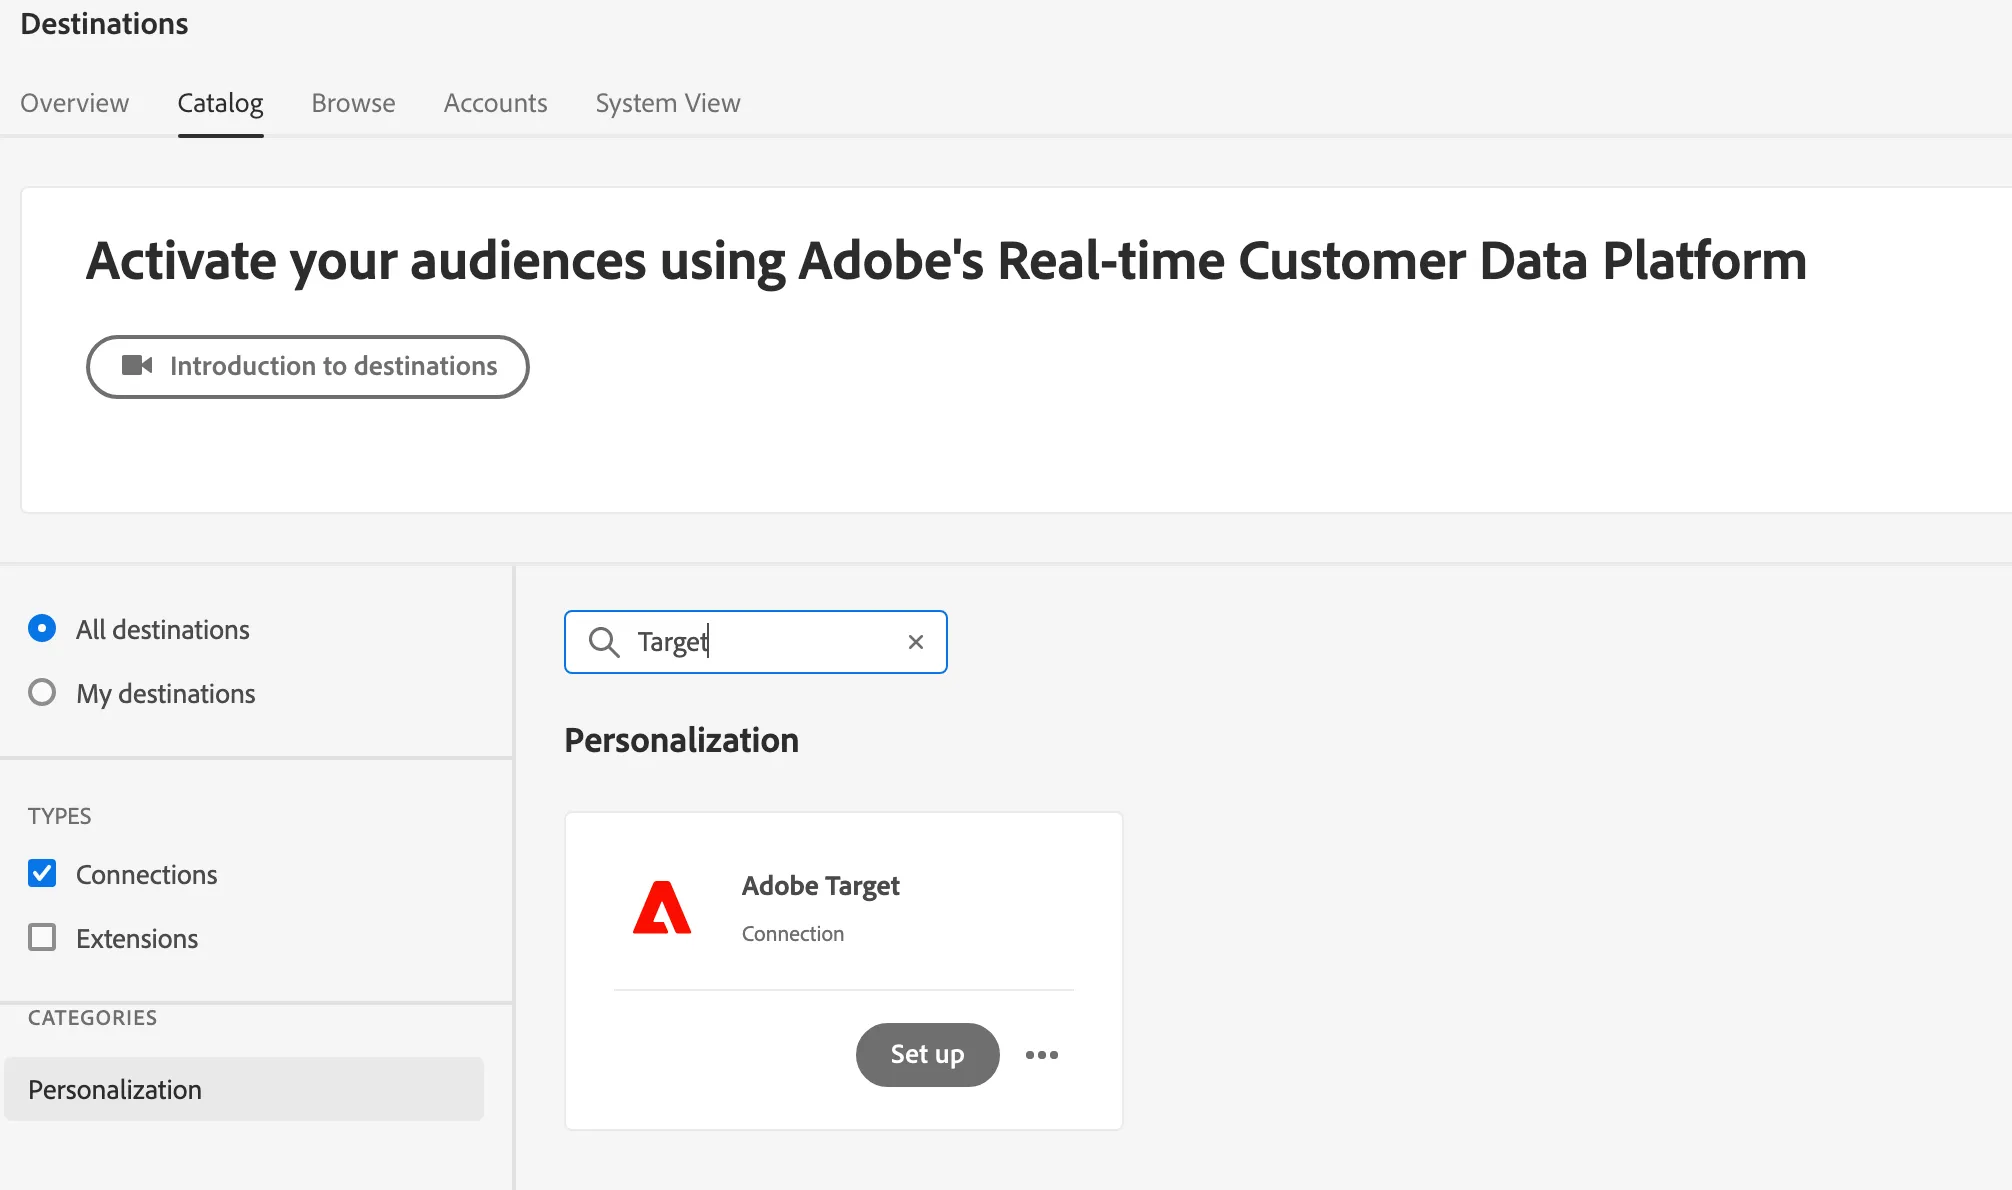Click the Adobe Target card title
2012x1190 pixels.
(820, 886)
